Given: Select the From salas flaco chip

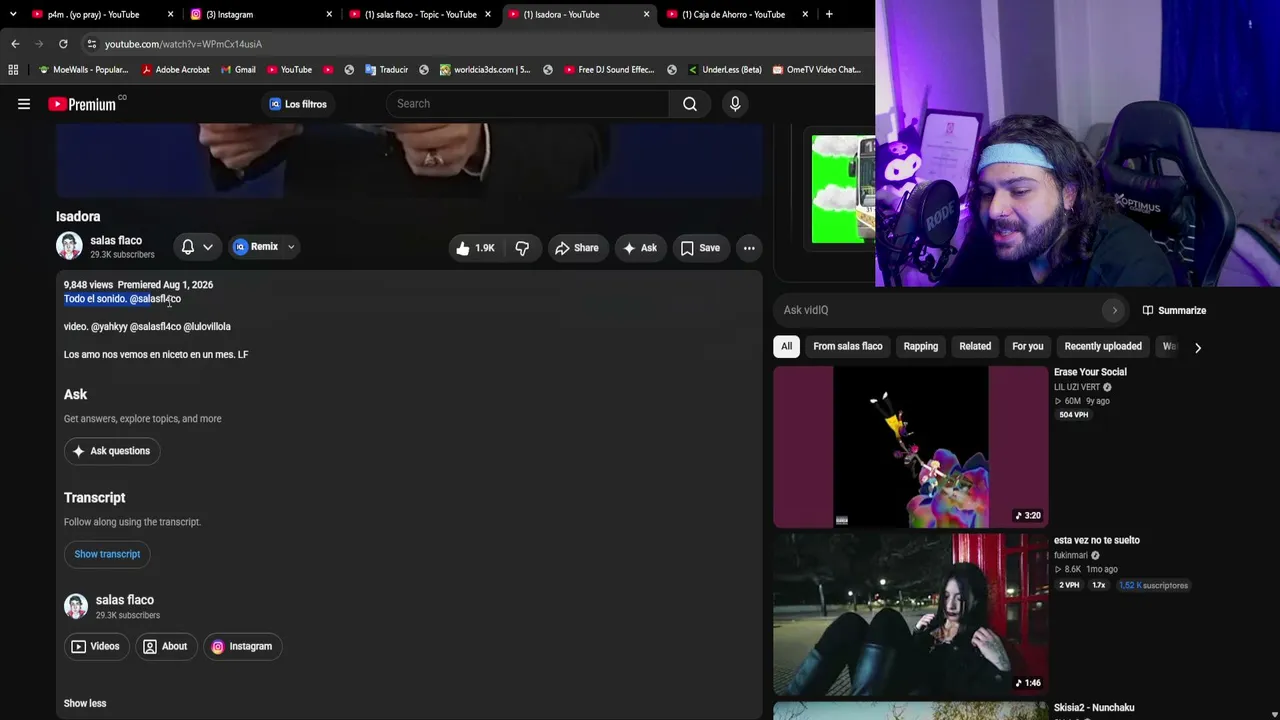Looking at the screenshot, I should 848,347.
